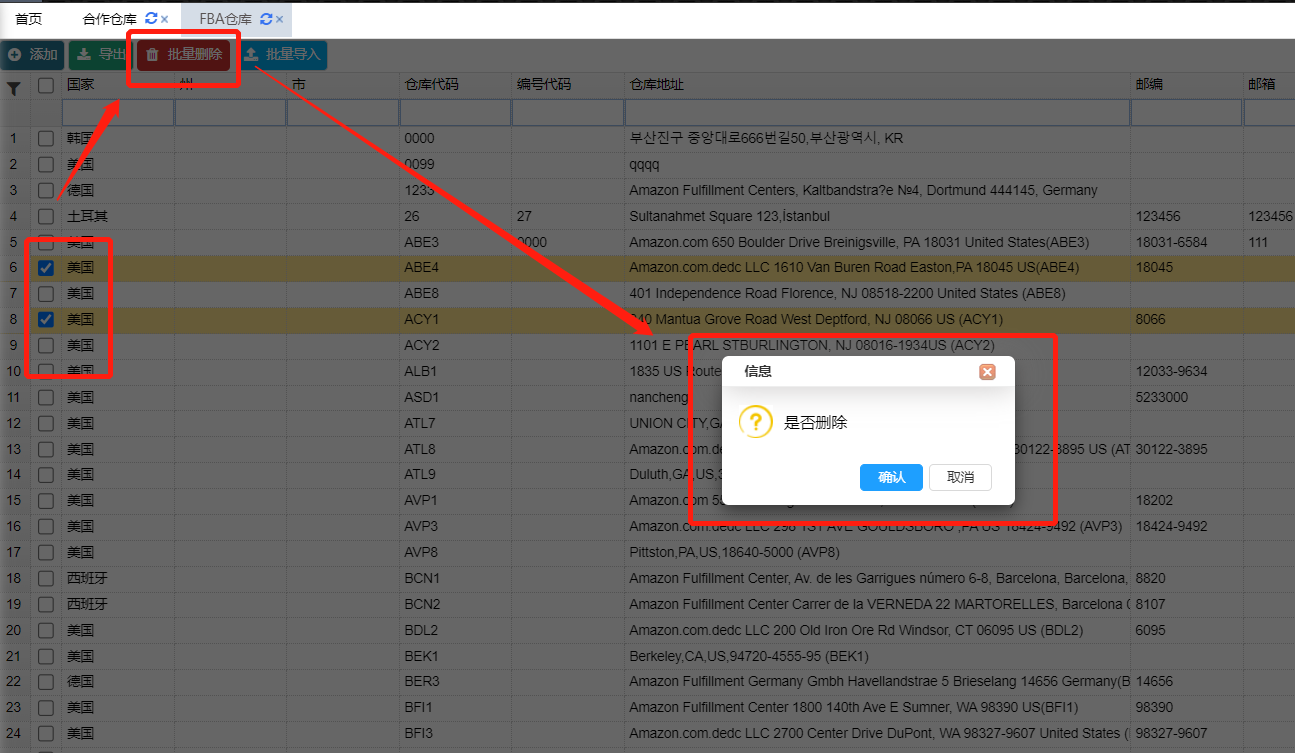The height and width of the screenshot is (753, 1295).
Task: Uncheck the checkbox for row ACY1
Action: pos(46,320)
